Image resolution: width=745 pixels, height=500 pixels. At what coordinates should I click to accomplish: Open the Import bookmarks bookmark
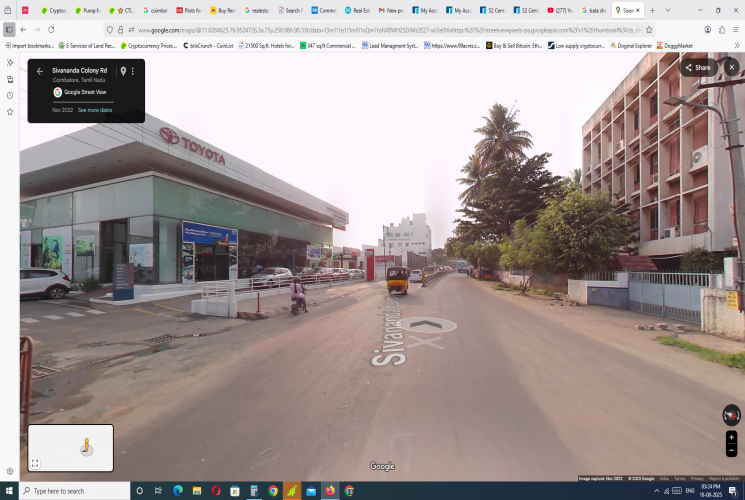(x=29, y=46)
